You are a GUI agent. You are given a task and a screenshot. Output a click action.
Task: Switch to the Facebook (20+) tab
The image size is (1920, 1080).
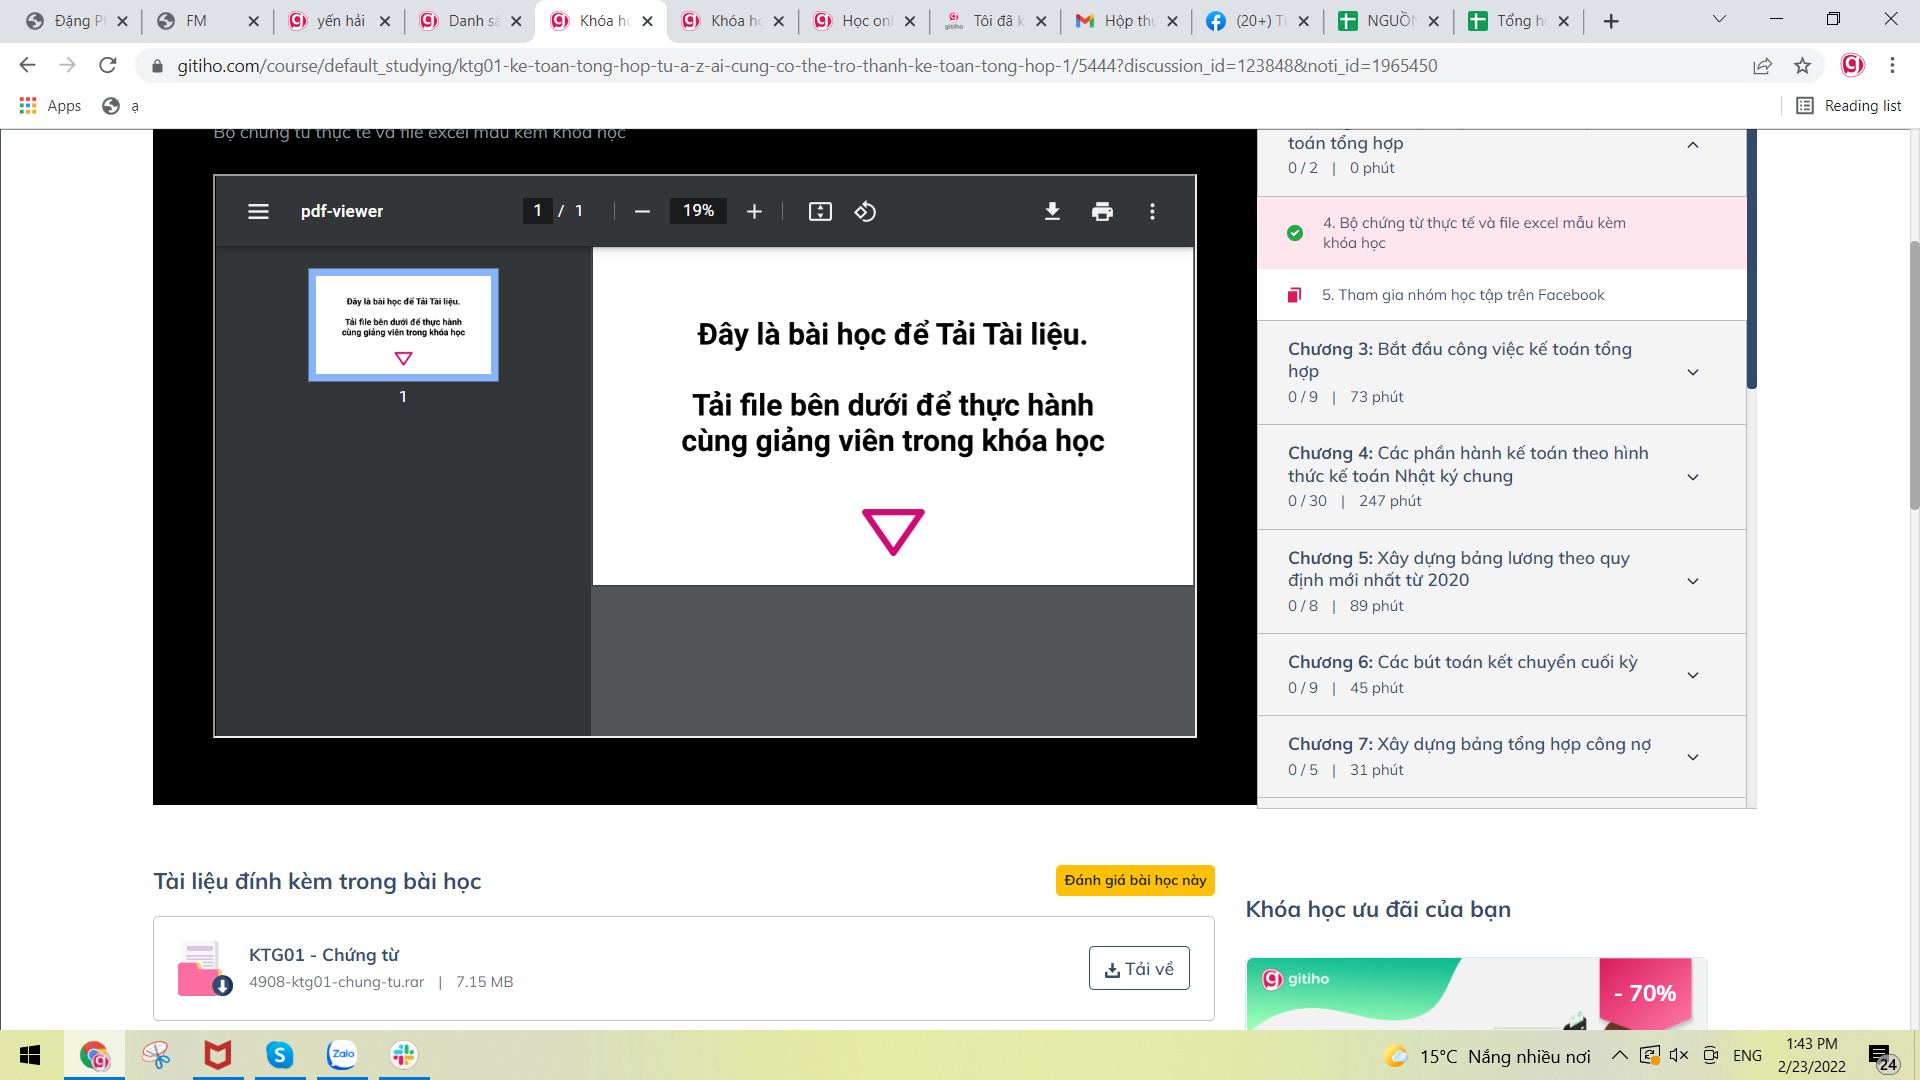coord(1258,21)
